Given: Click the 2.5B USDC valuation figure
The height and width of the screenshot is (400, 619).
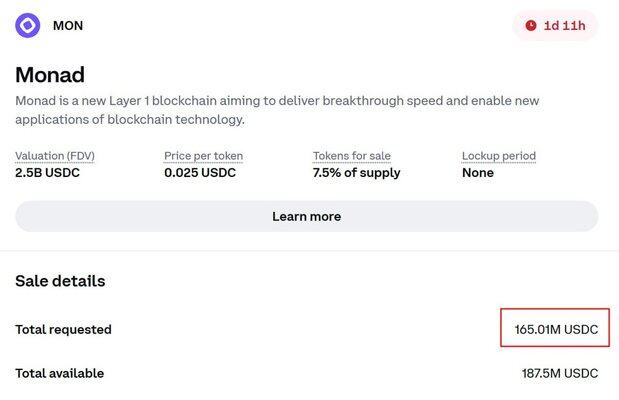Looking at the screenshot, I should coord(47,173).
